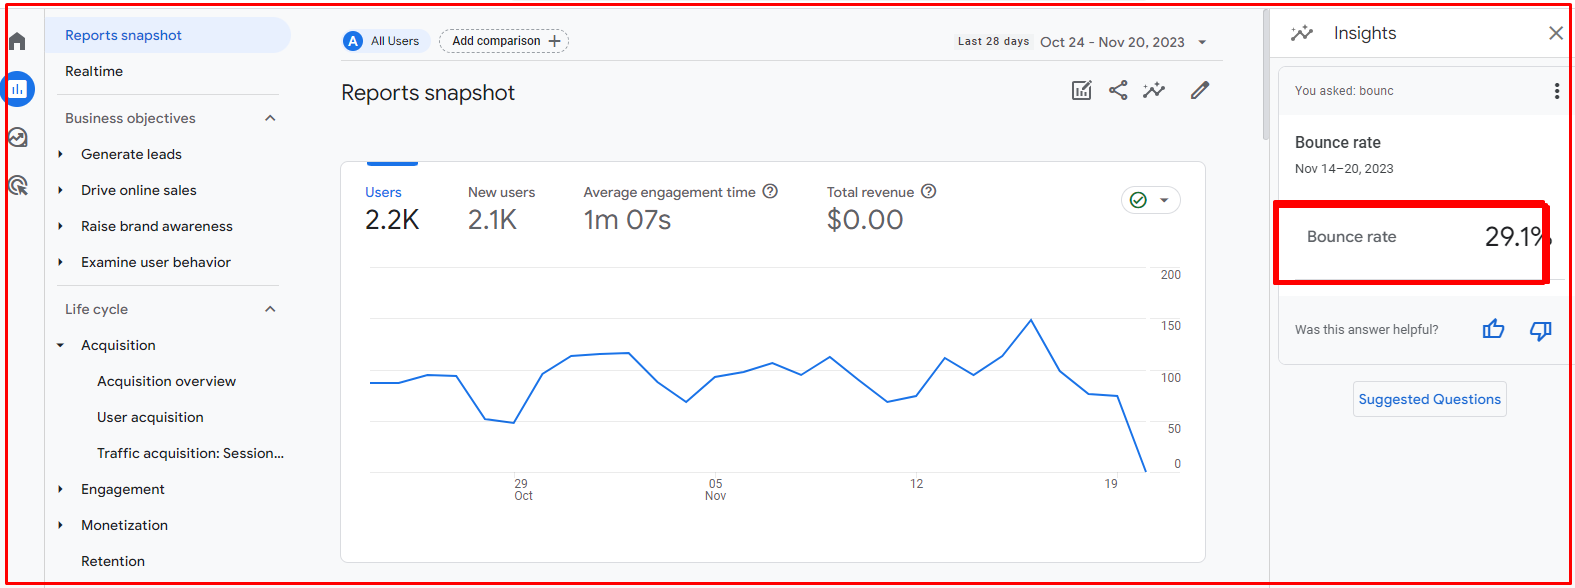Select the New users metric tab
1575x588 pixels.
[x=501, y=209]
